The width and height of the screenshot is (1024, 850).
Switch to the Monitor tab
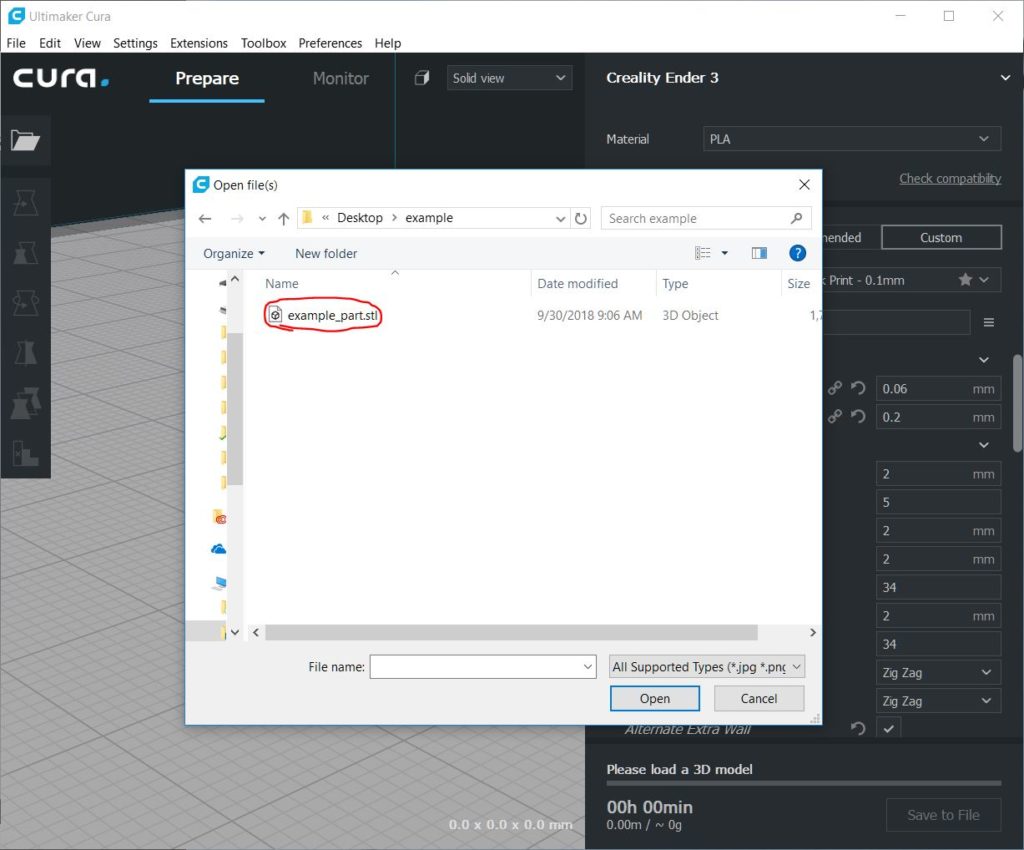pyautogui.click(x=340, y=78)
